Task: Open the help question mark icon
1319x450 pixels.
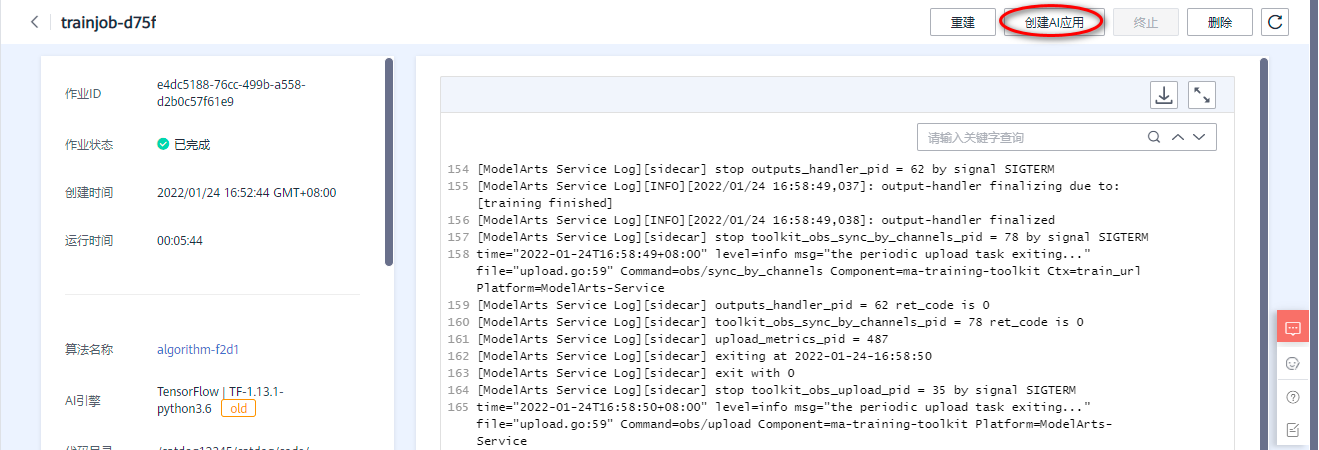Action: pos(1292,397)
